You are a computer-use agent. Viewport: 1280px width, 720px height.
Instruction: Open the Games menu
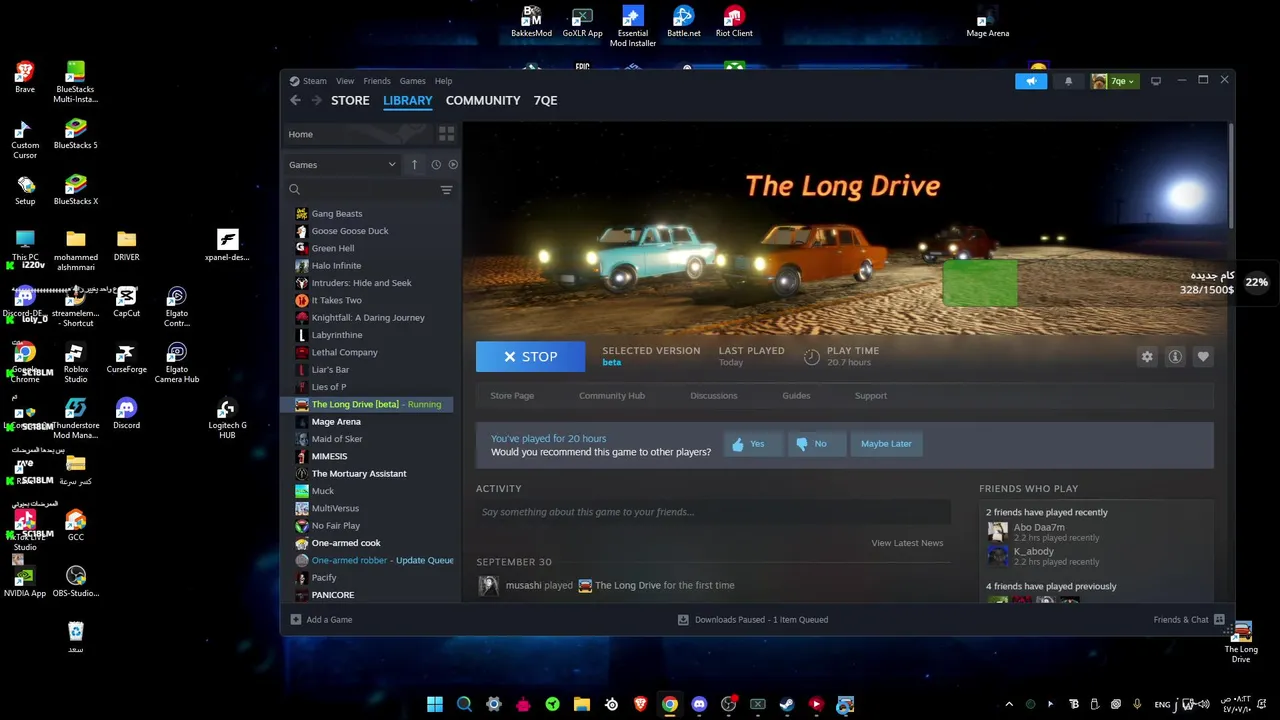coord(413,81)
